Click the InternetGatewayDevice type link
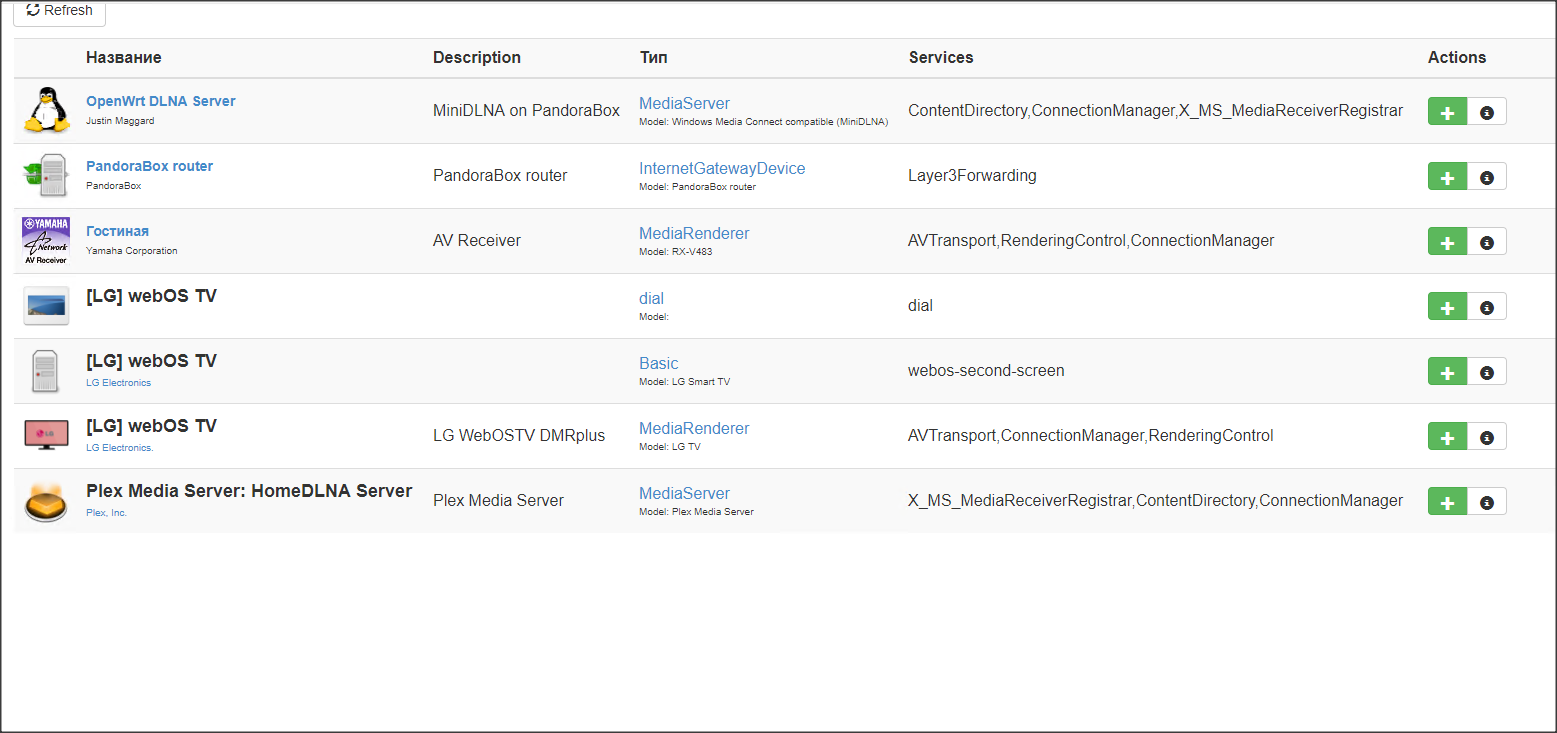The image size is (1557, 733). pos(721,168)
